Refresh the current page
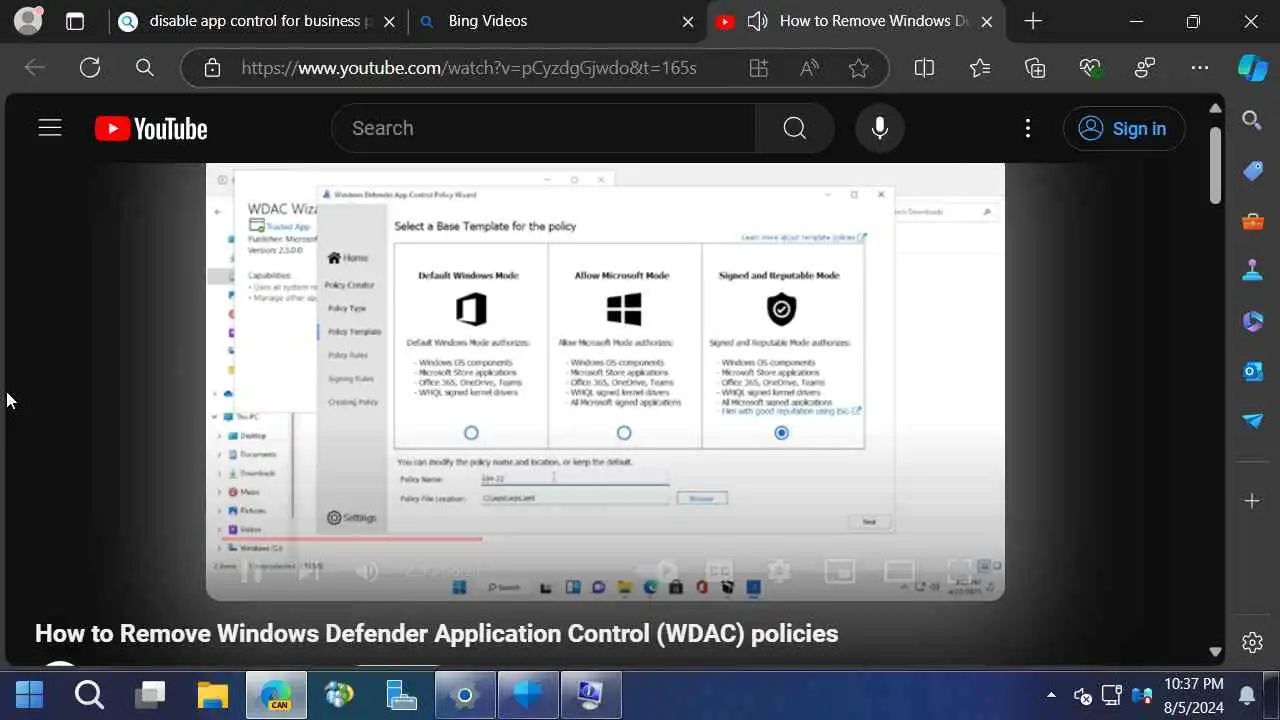Viewport: 1280px width, 720px height. 90,67
